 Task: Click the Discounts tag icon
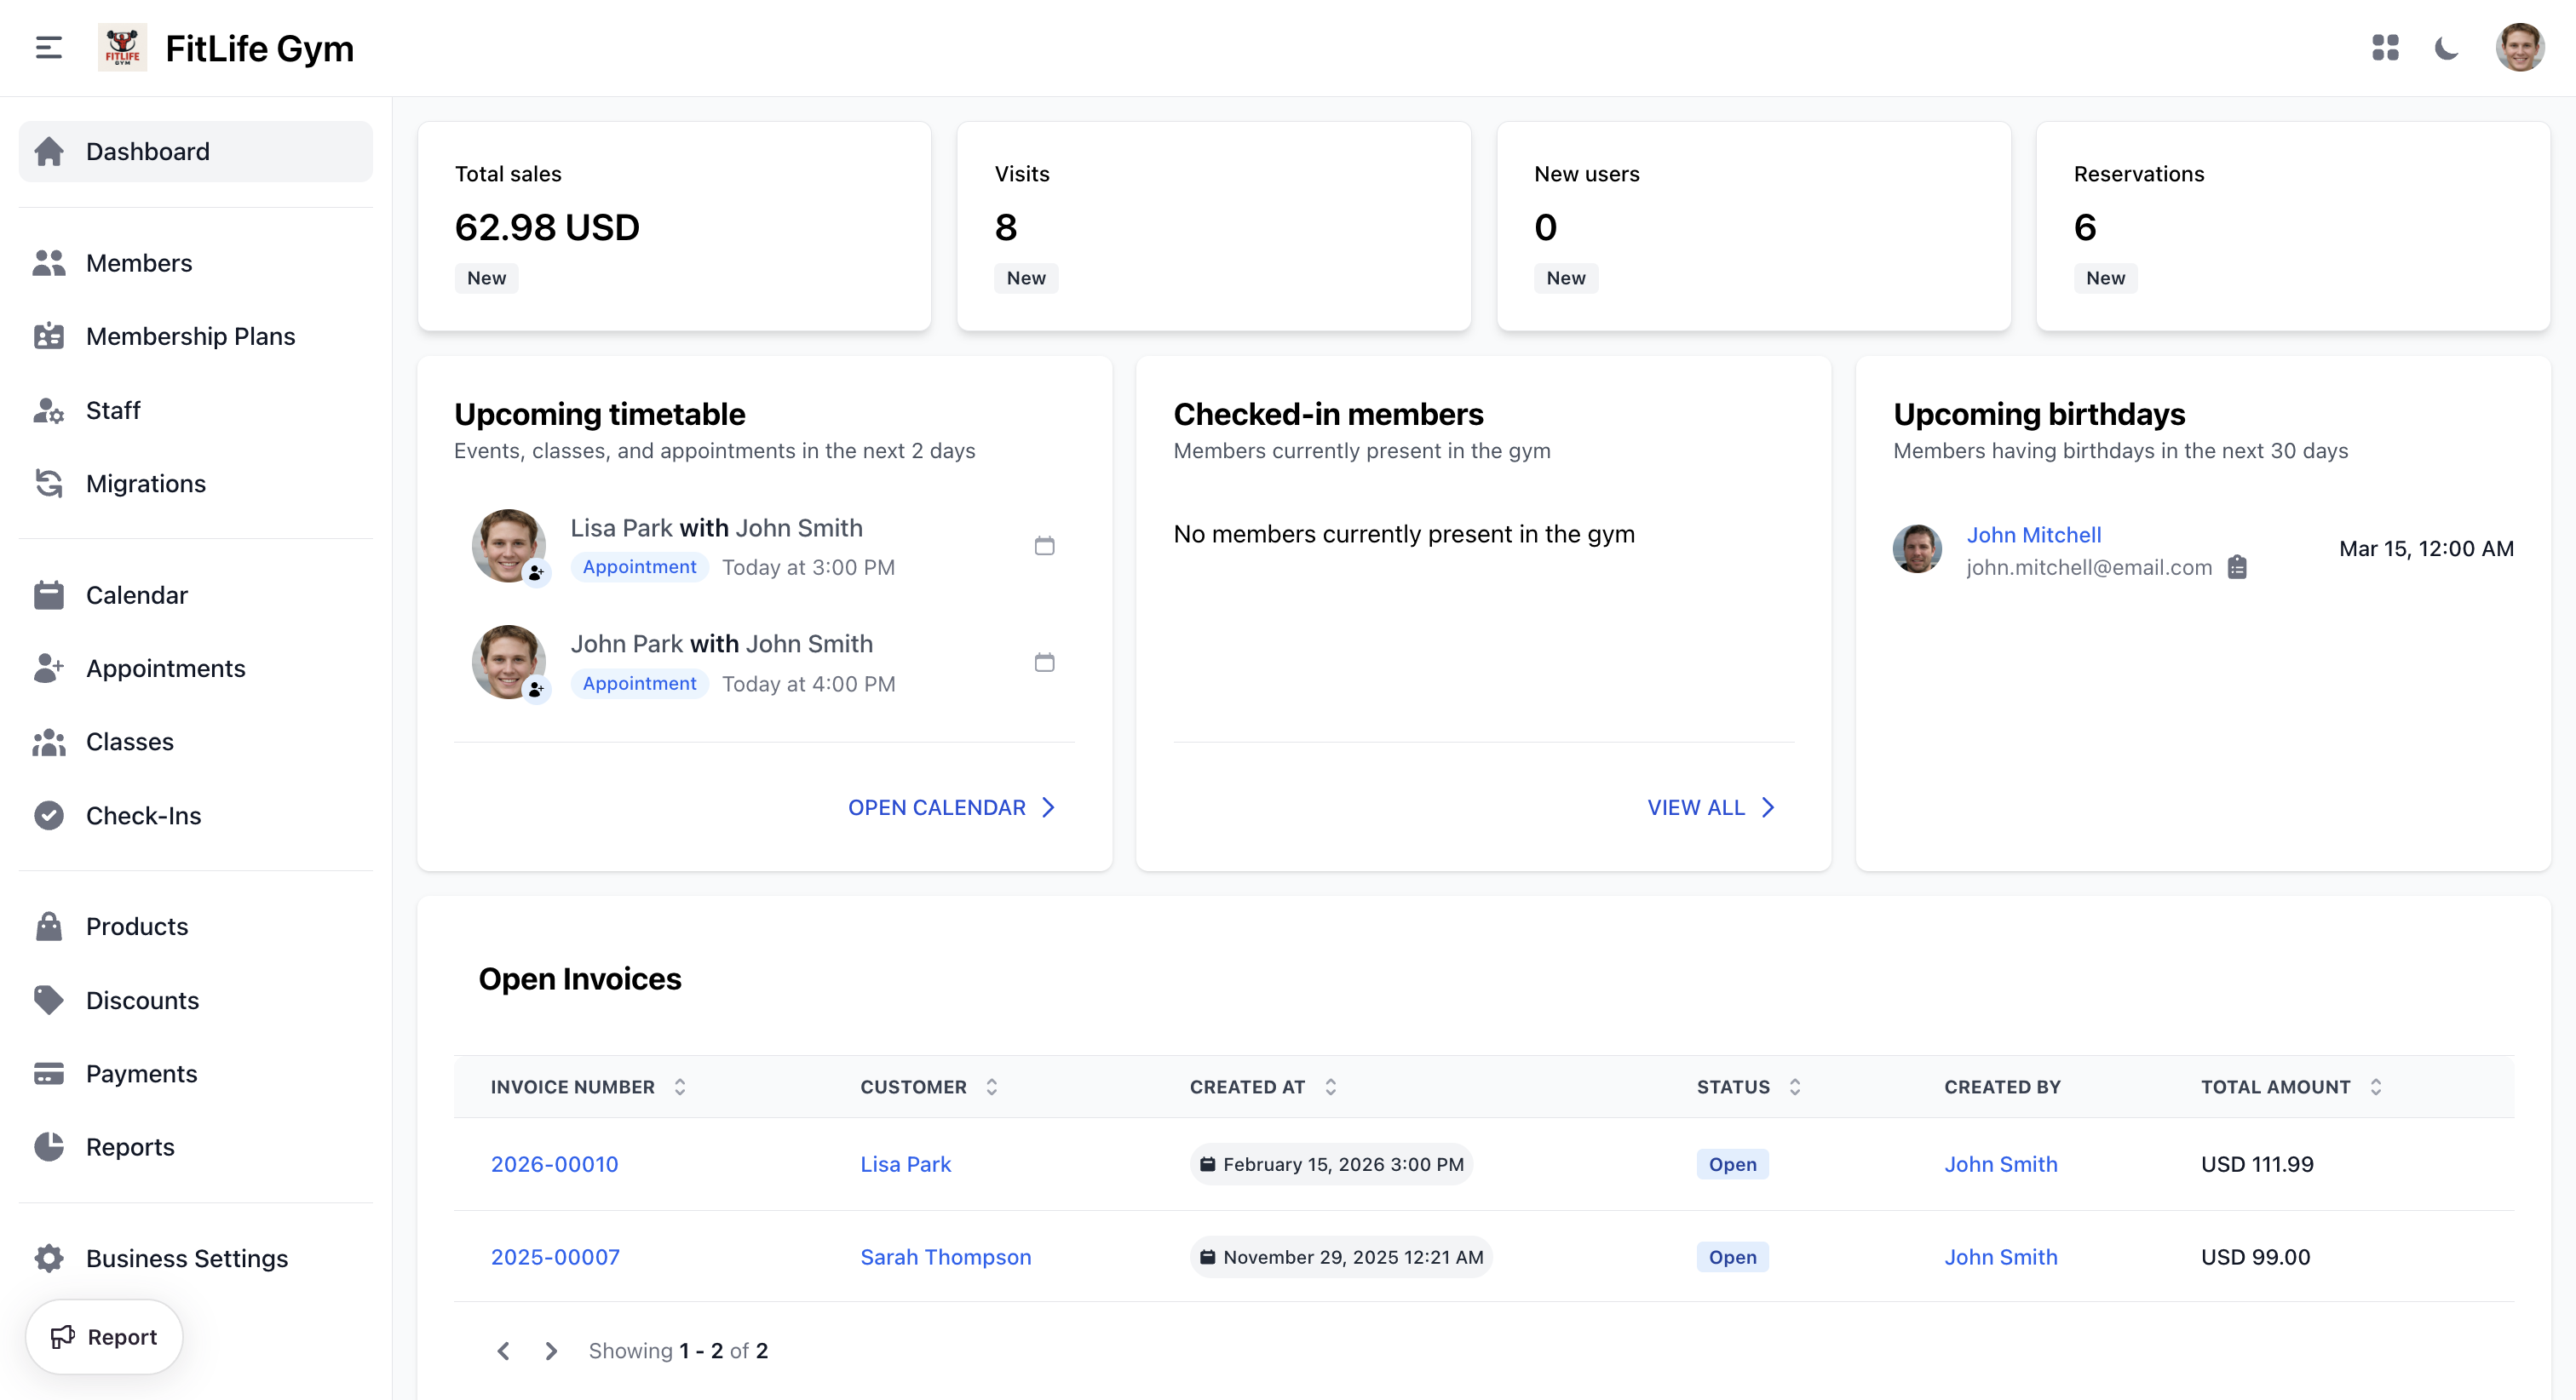pyautogui.click(x=49, y=1000)
